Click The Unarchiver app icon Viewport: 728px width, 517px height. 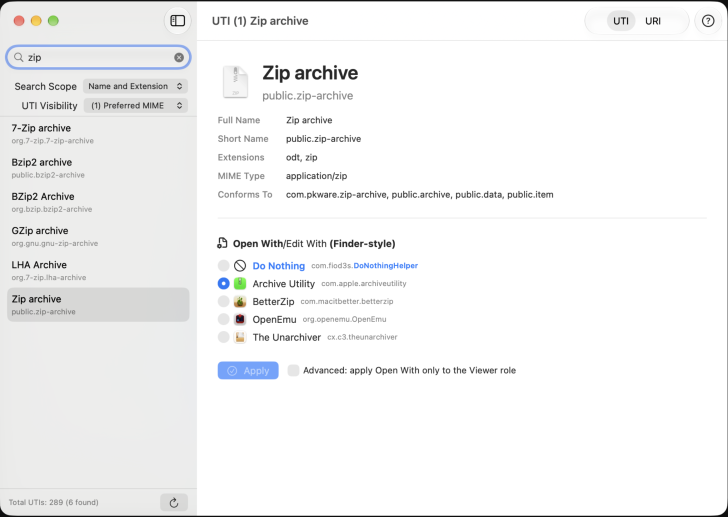(240, 337)
